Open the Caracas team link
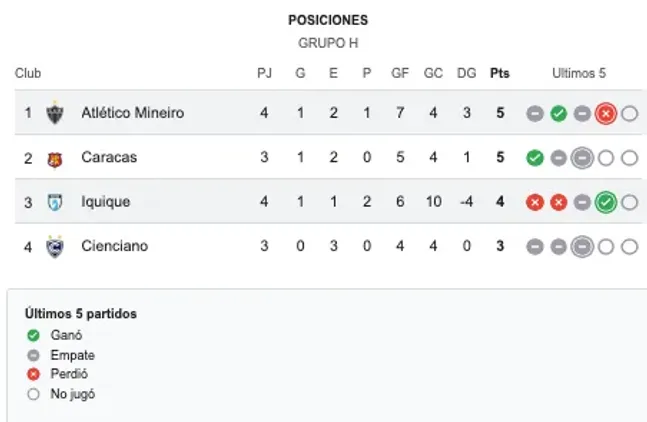The height and width of the screenshot is (422, 647). pyautogui.click(x=109, y=158)
